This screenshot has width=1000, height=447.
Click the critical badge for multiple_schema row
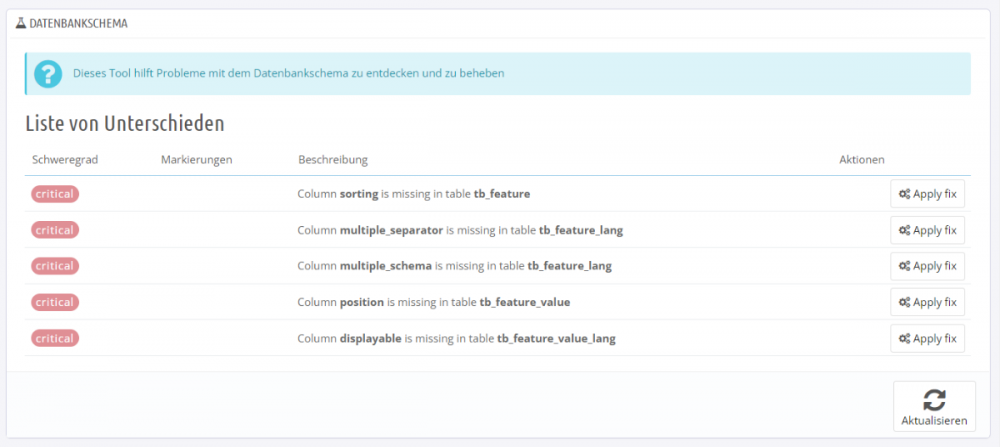[x=55, y=266]
